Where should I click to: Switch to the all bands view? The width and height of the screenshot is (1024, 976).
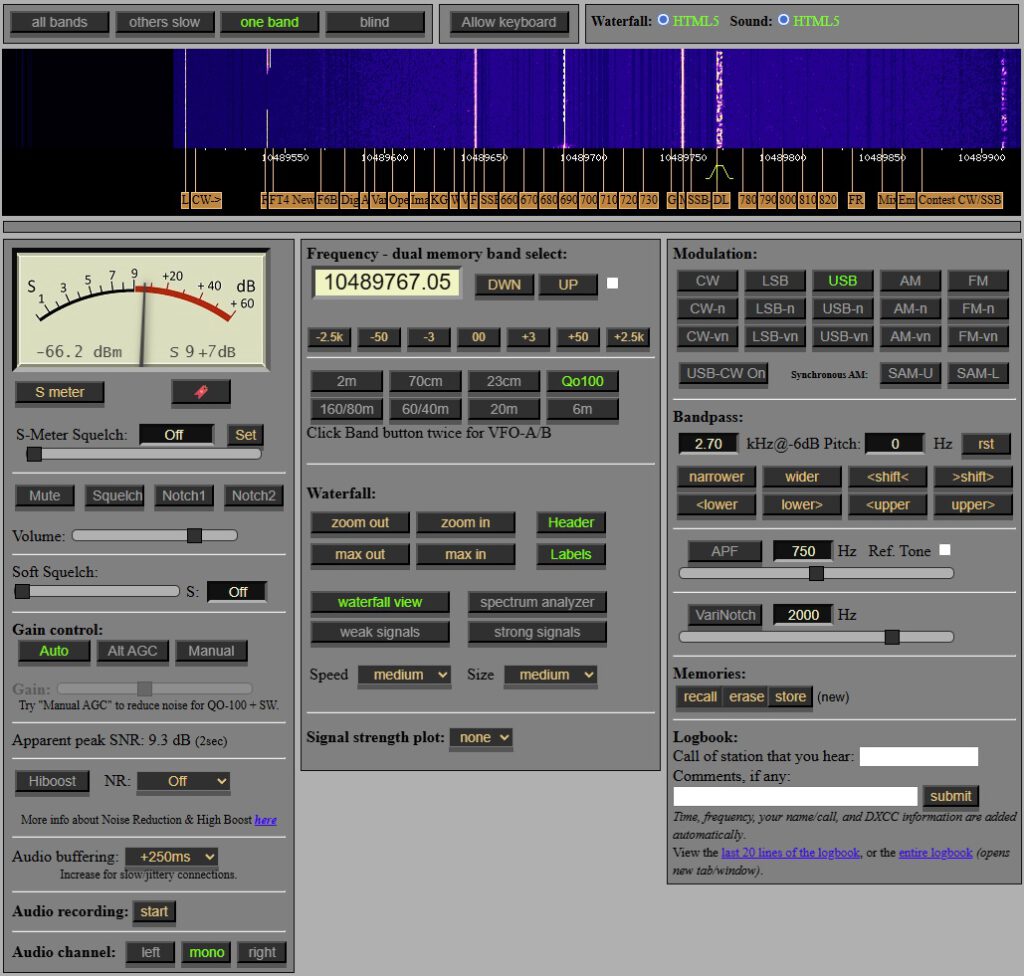pyautogui.click(x=59, y=22)
